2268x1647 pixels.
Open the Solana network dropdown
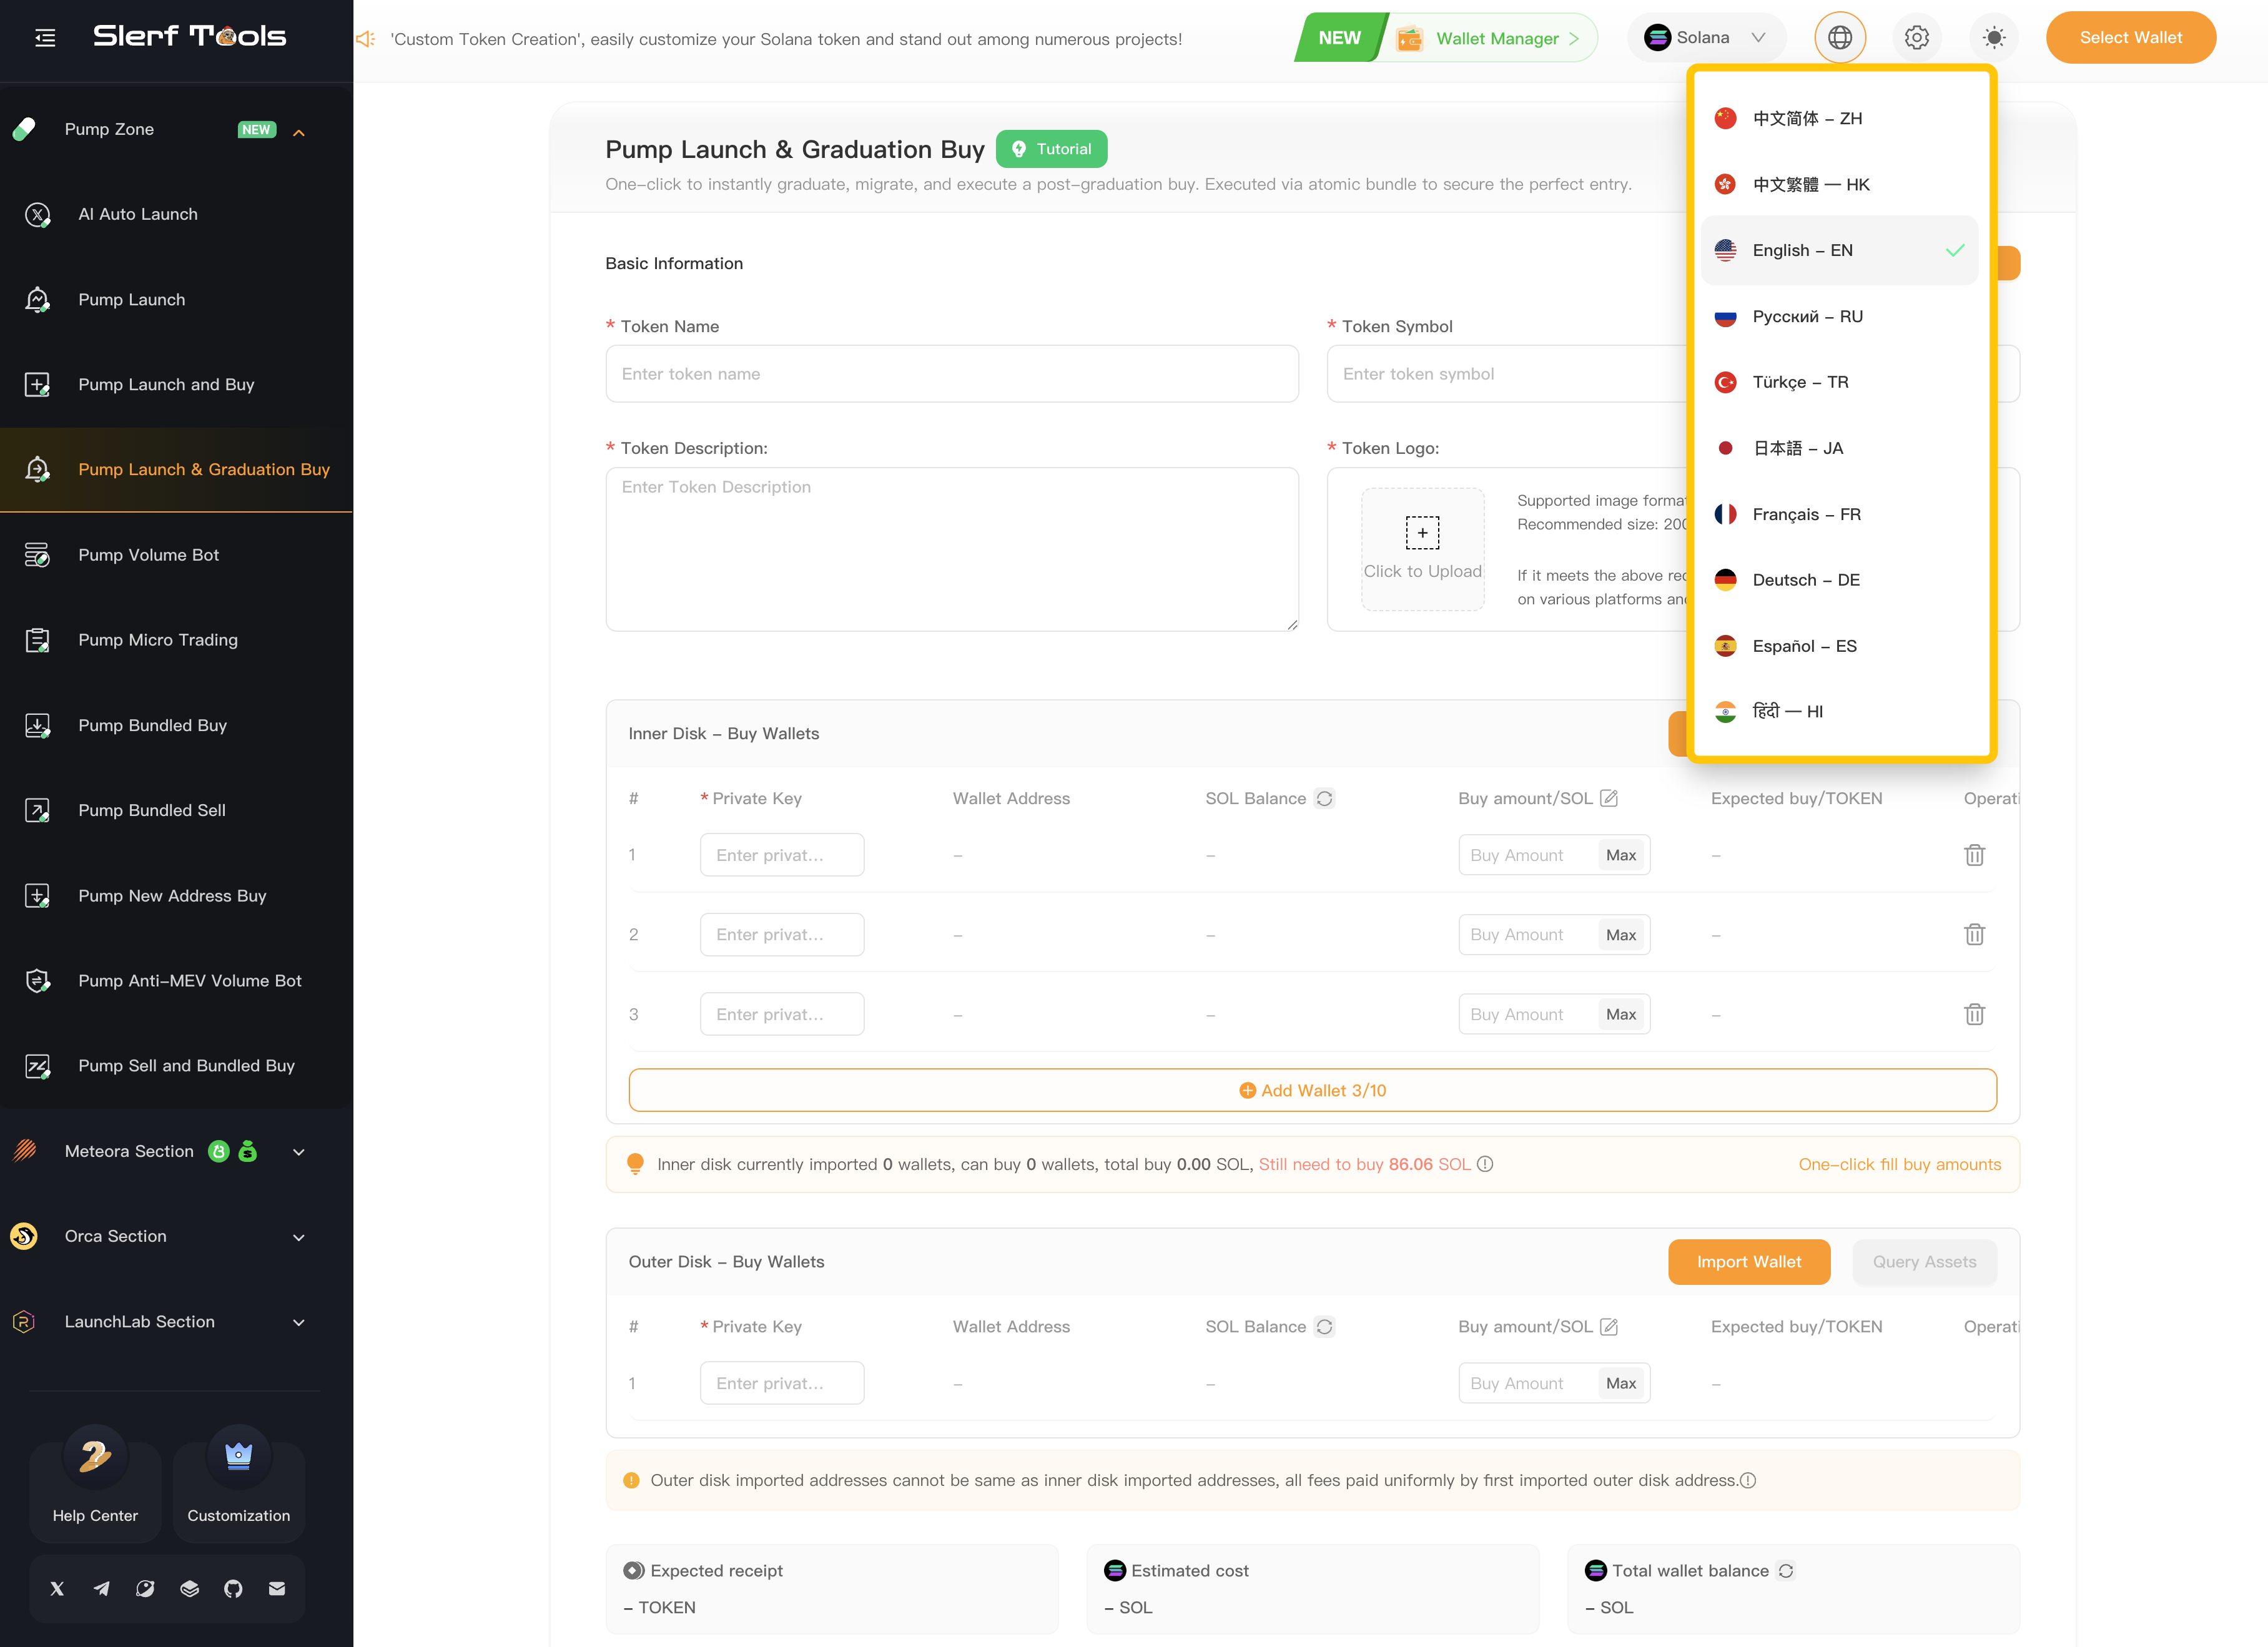point(1706,38)
